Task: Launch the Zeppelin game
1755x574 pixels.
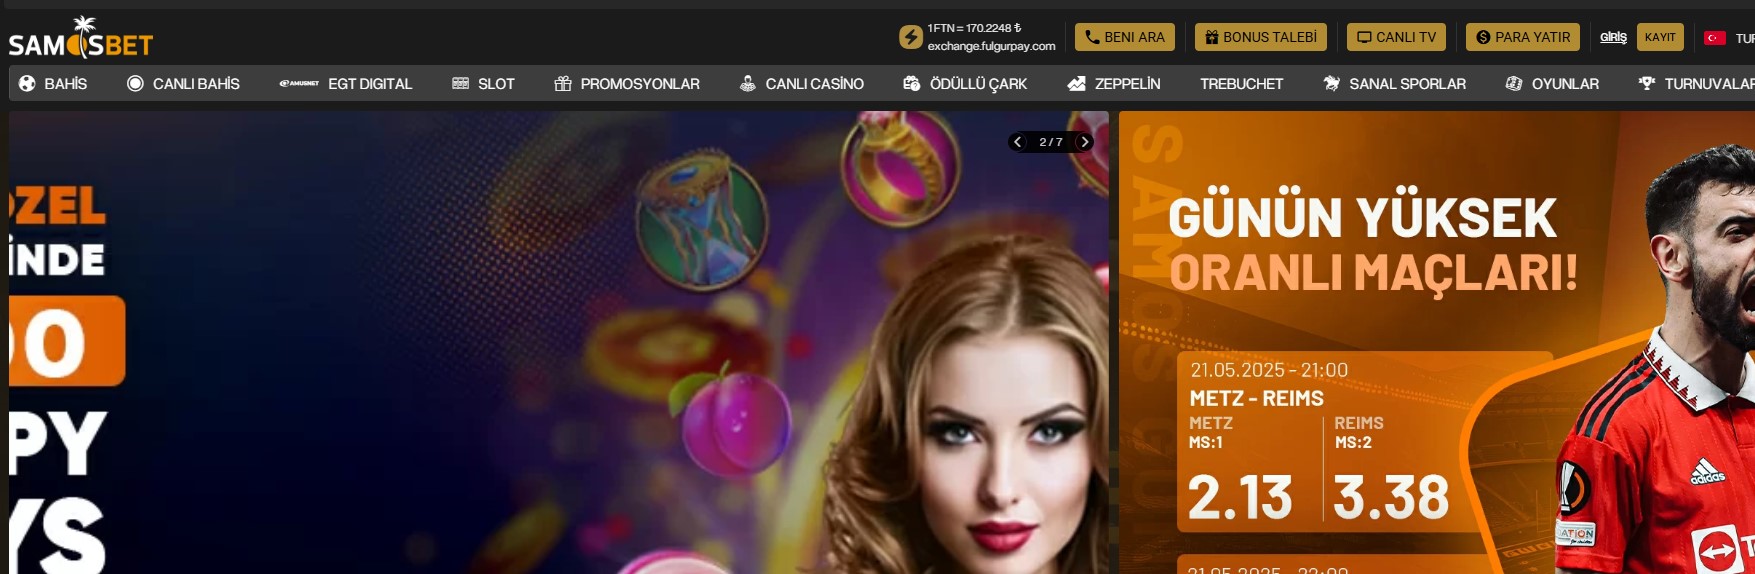Action: pos(1114,84)
